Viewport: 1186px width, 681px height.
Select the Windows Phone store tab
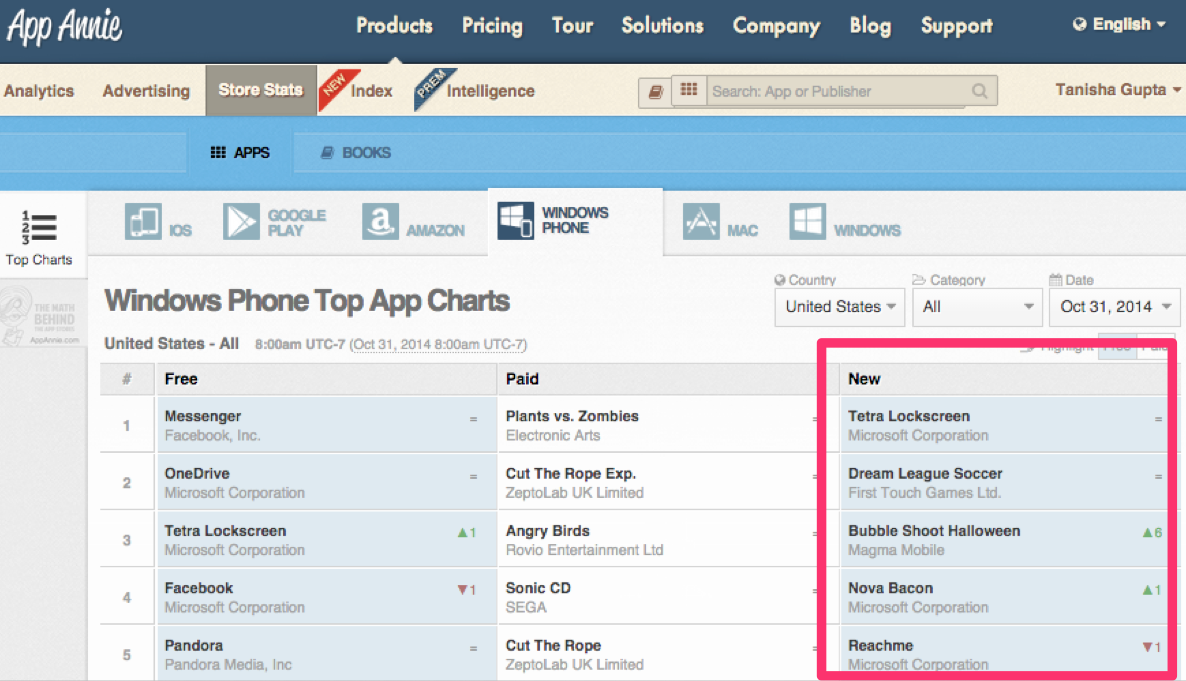pyautogui.click(x=575, y=221)
